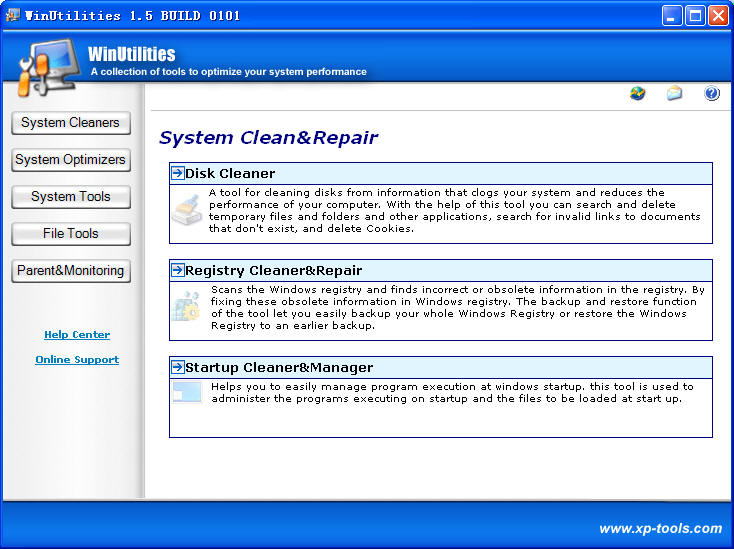Click the arrow icon beside Startup Cleaner&Manager

[x=177, y=367]
